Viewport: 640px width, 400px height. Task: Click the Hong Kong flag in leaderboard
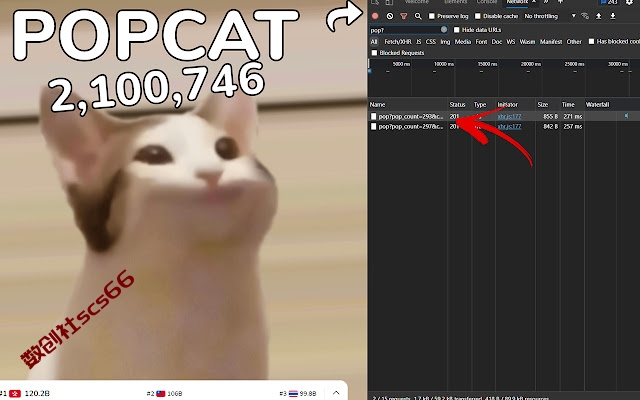[x=15, y=393]
